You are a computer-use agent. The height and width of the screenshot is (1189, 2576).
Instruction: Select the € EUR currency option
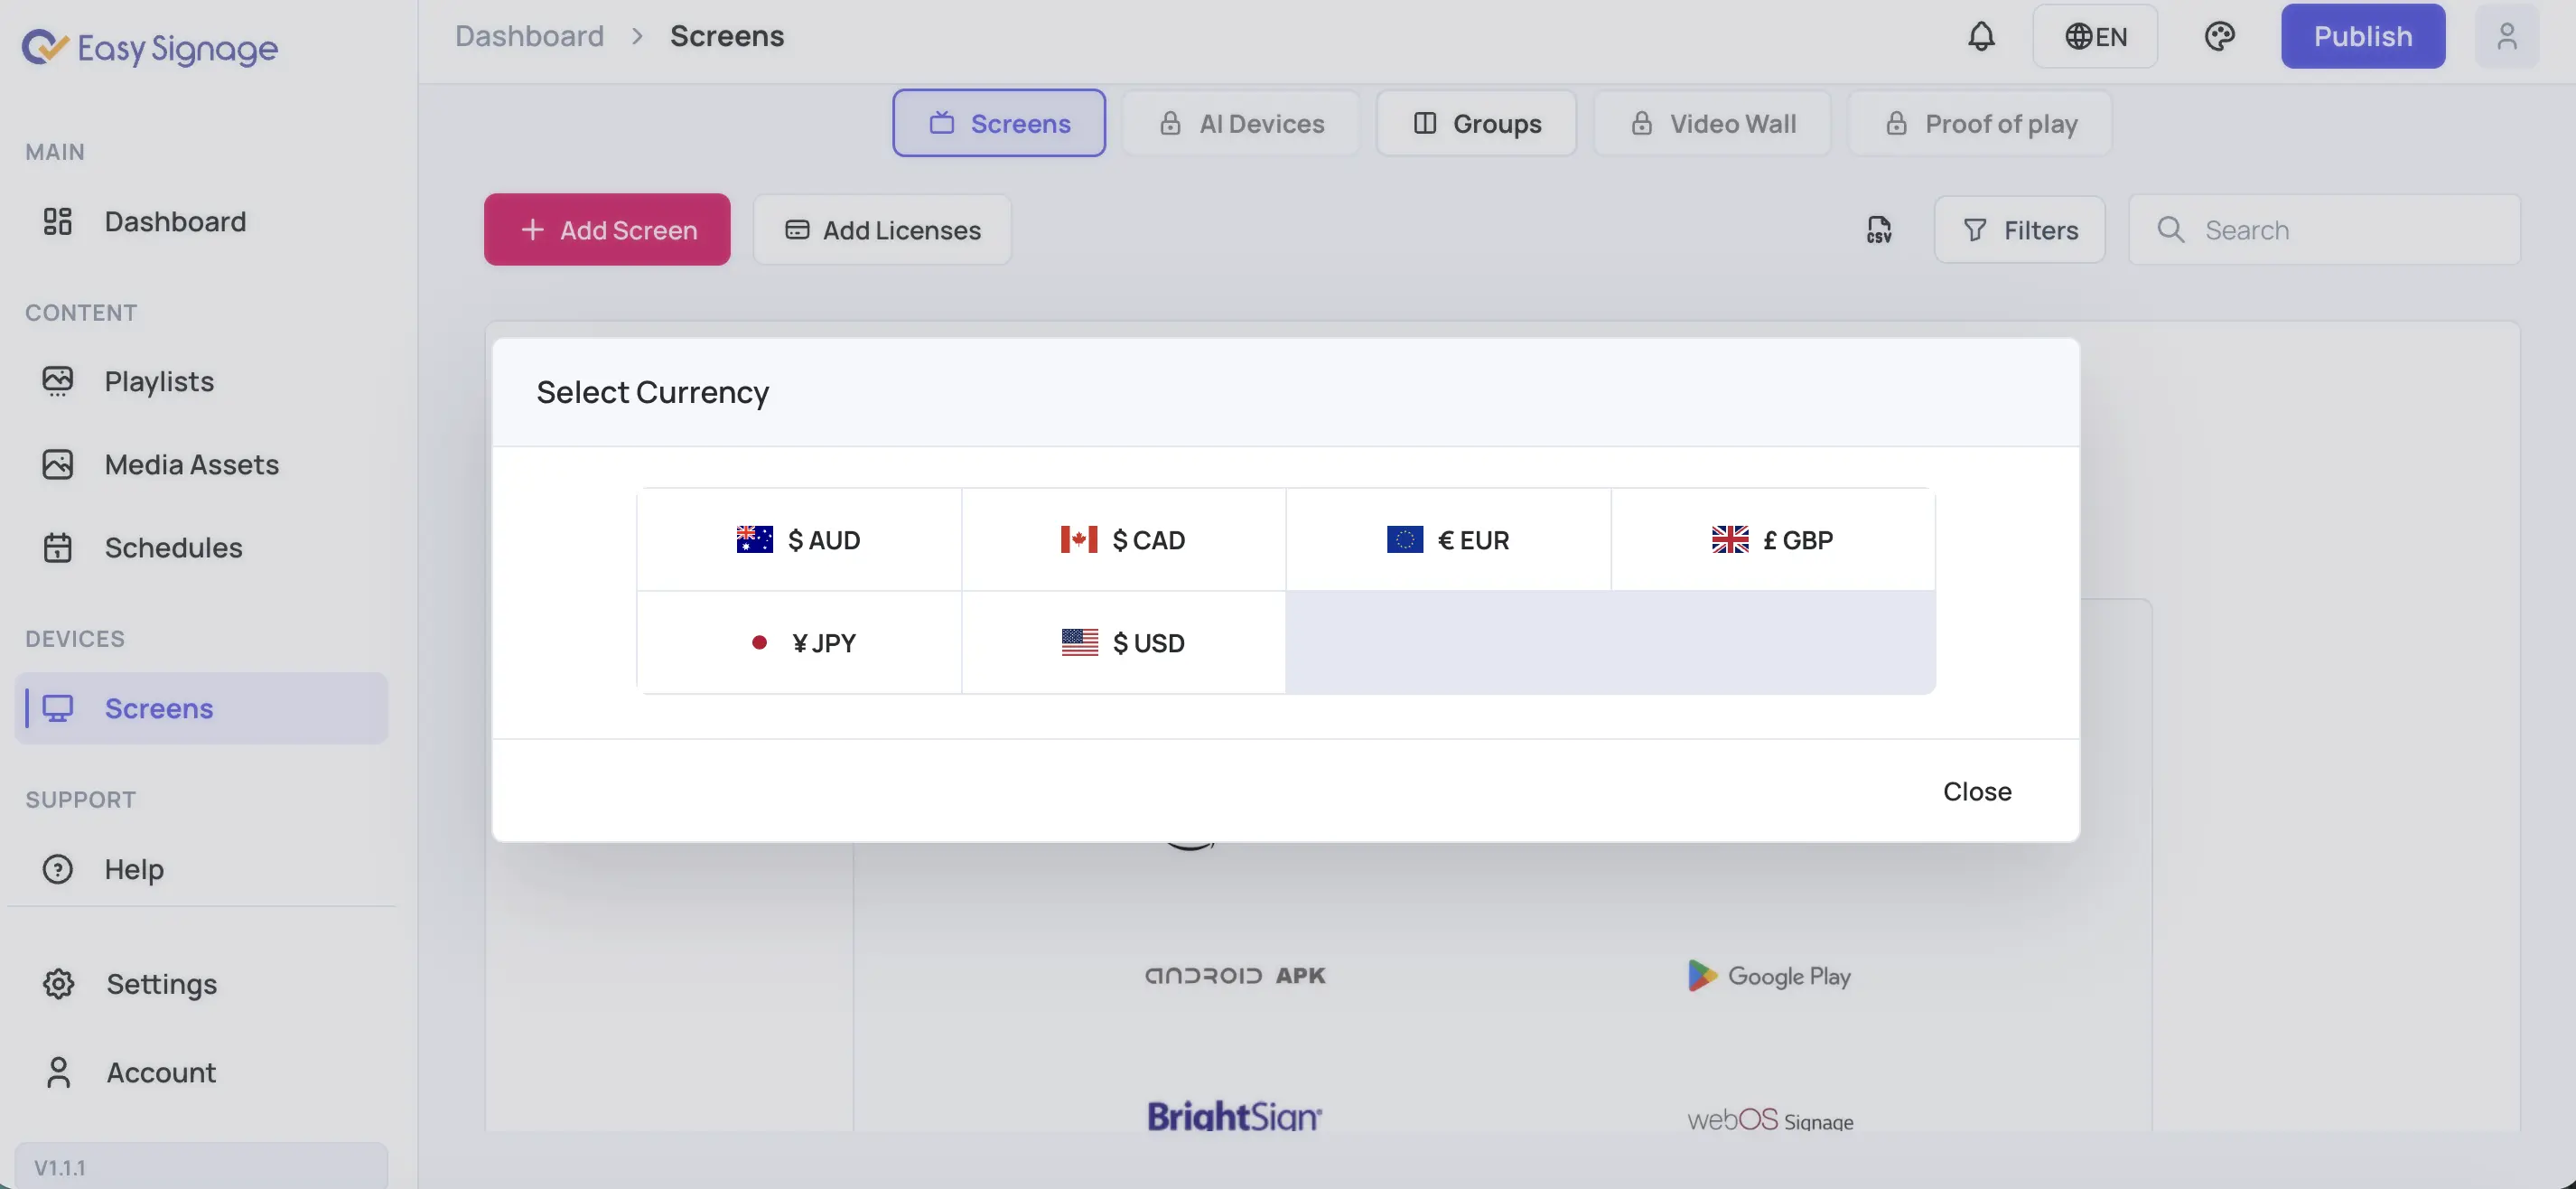pyautogui.click(x=1448, y=540)
